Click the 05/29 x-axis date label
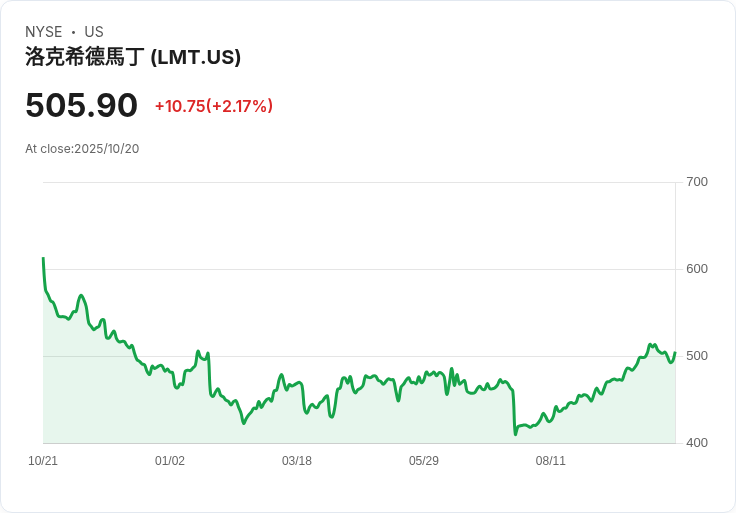This screenshot has height=513, width=736. [x=423, y=460]
